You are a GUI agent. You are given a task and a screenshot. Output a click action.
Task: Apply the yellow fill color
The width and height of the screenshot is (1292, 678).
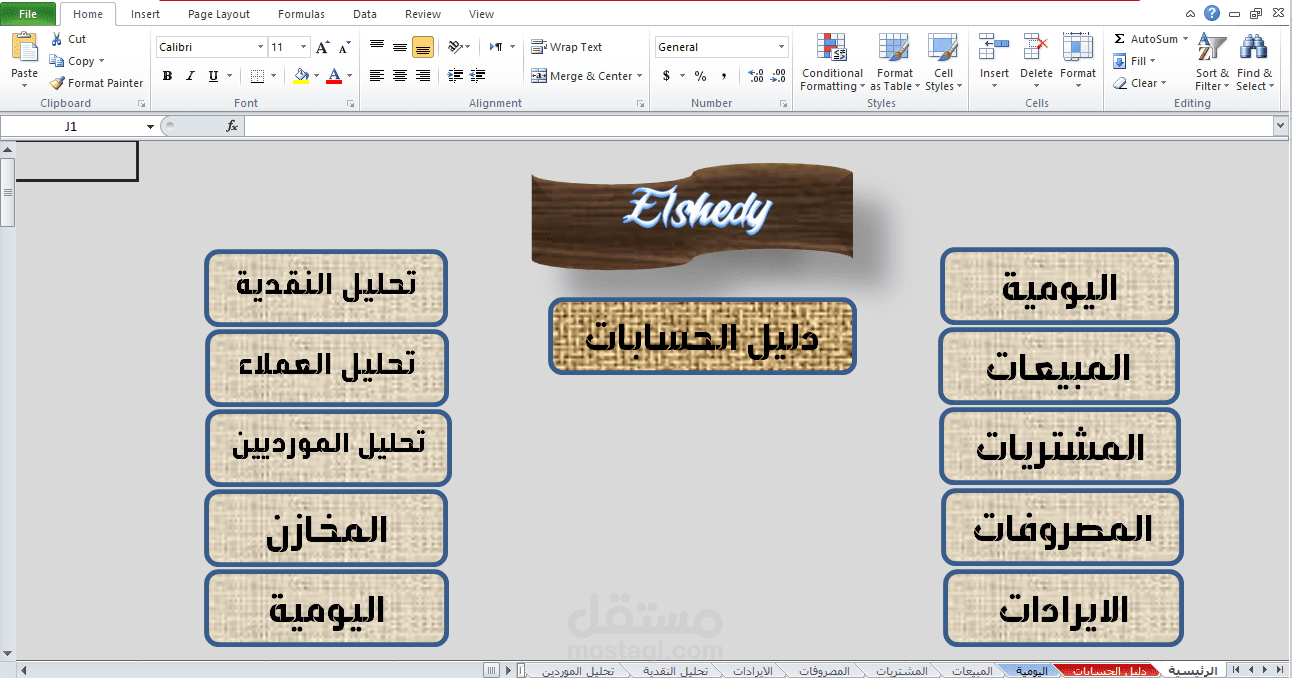coord(301,76)
